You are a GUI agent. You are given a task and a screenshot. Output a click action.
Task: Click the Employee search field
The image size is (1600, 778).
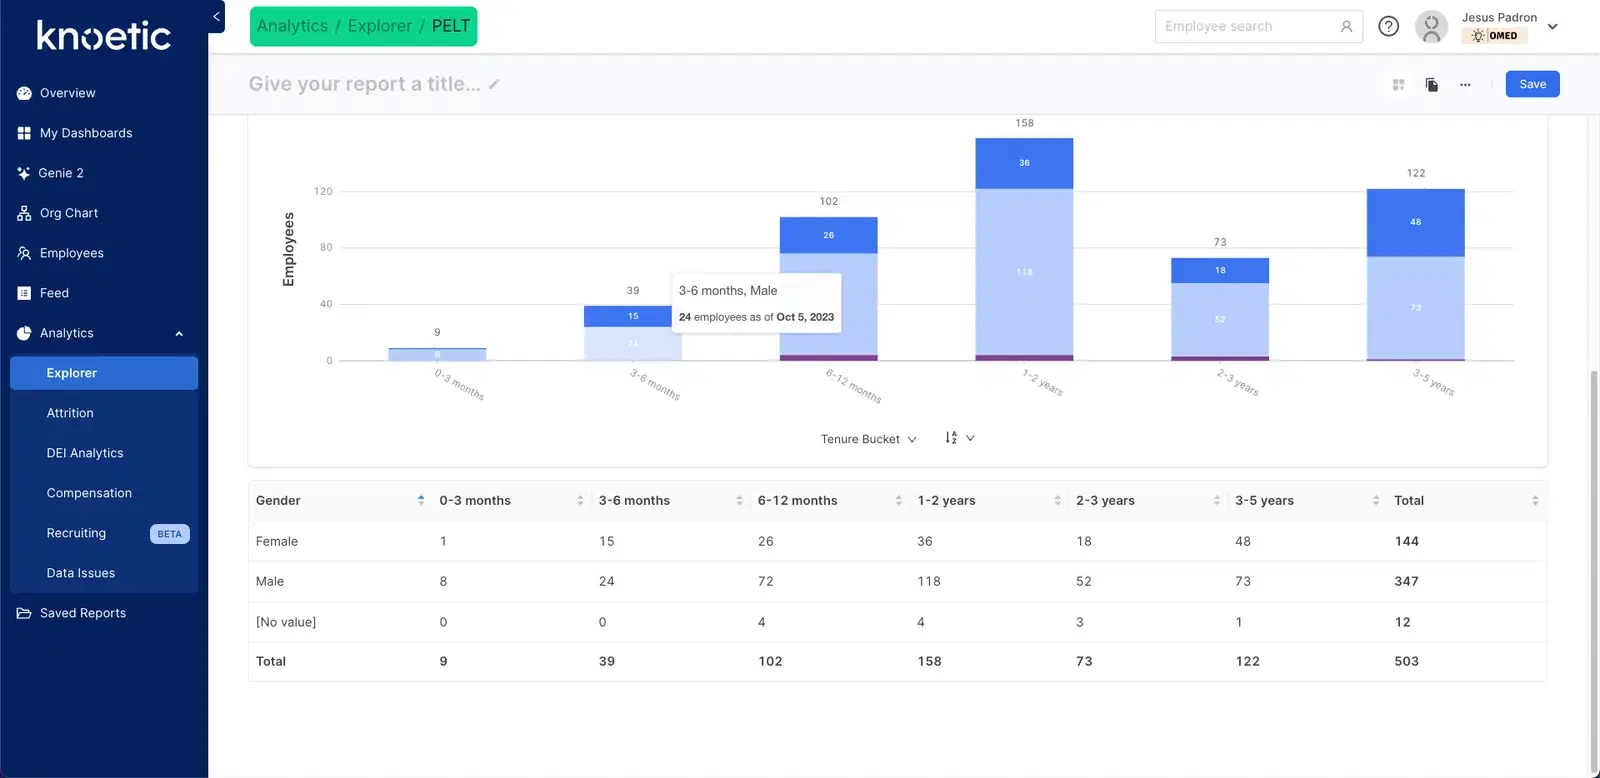click(1258, 27)
